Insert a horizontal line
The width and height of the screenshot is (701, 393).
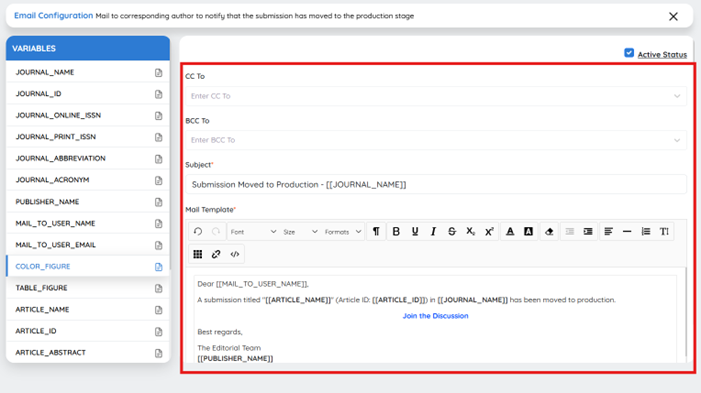(x=627, y=232)
